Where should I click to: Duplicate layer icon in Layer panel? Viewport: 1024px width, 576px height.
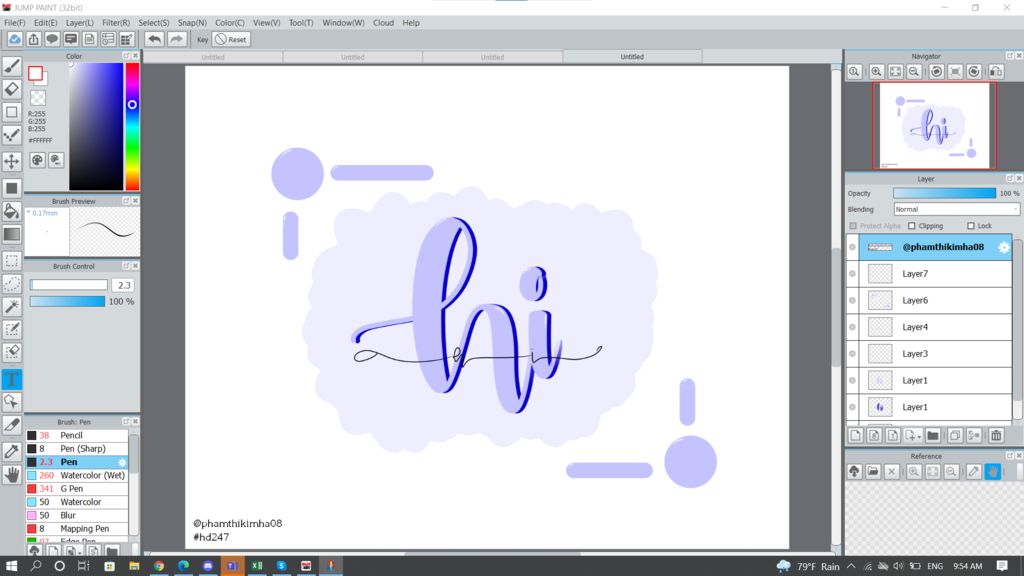coord(955,436)
